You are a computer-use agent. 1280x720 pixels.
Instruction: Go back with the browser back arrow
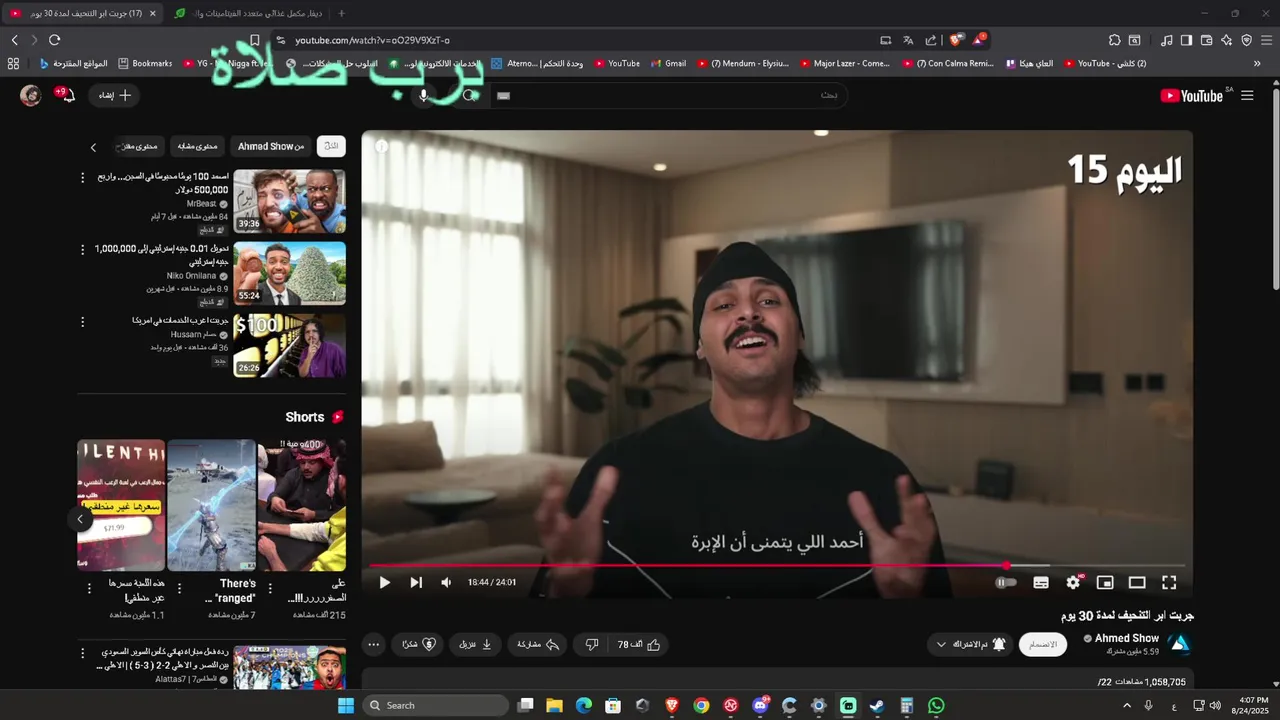[14, 40]
